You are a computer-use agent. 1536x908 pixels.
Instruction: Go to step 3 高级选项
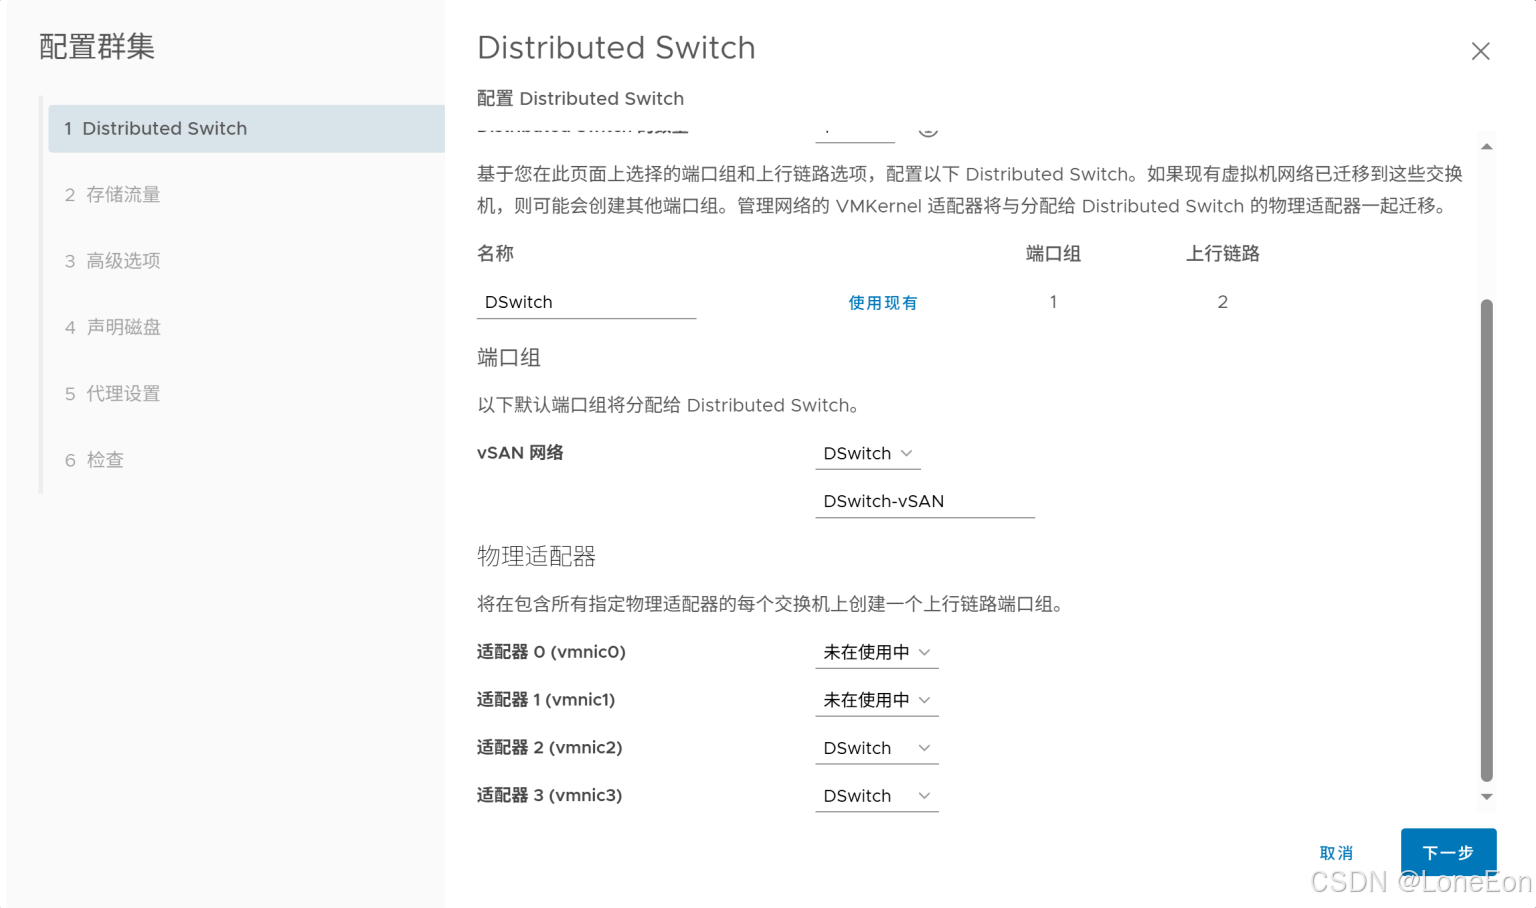112,261
